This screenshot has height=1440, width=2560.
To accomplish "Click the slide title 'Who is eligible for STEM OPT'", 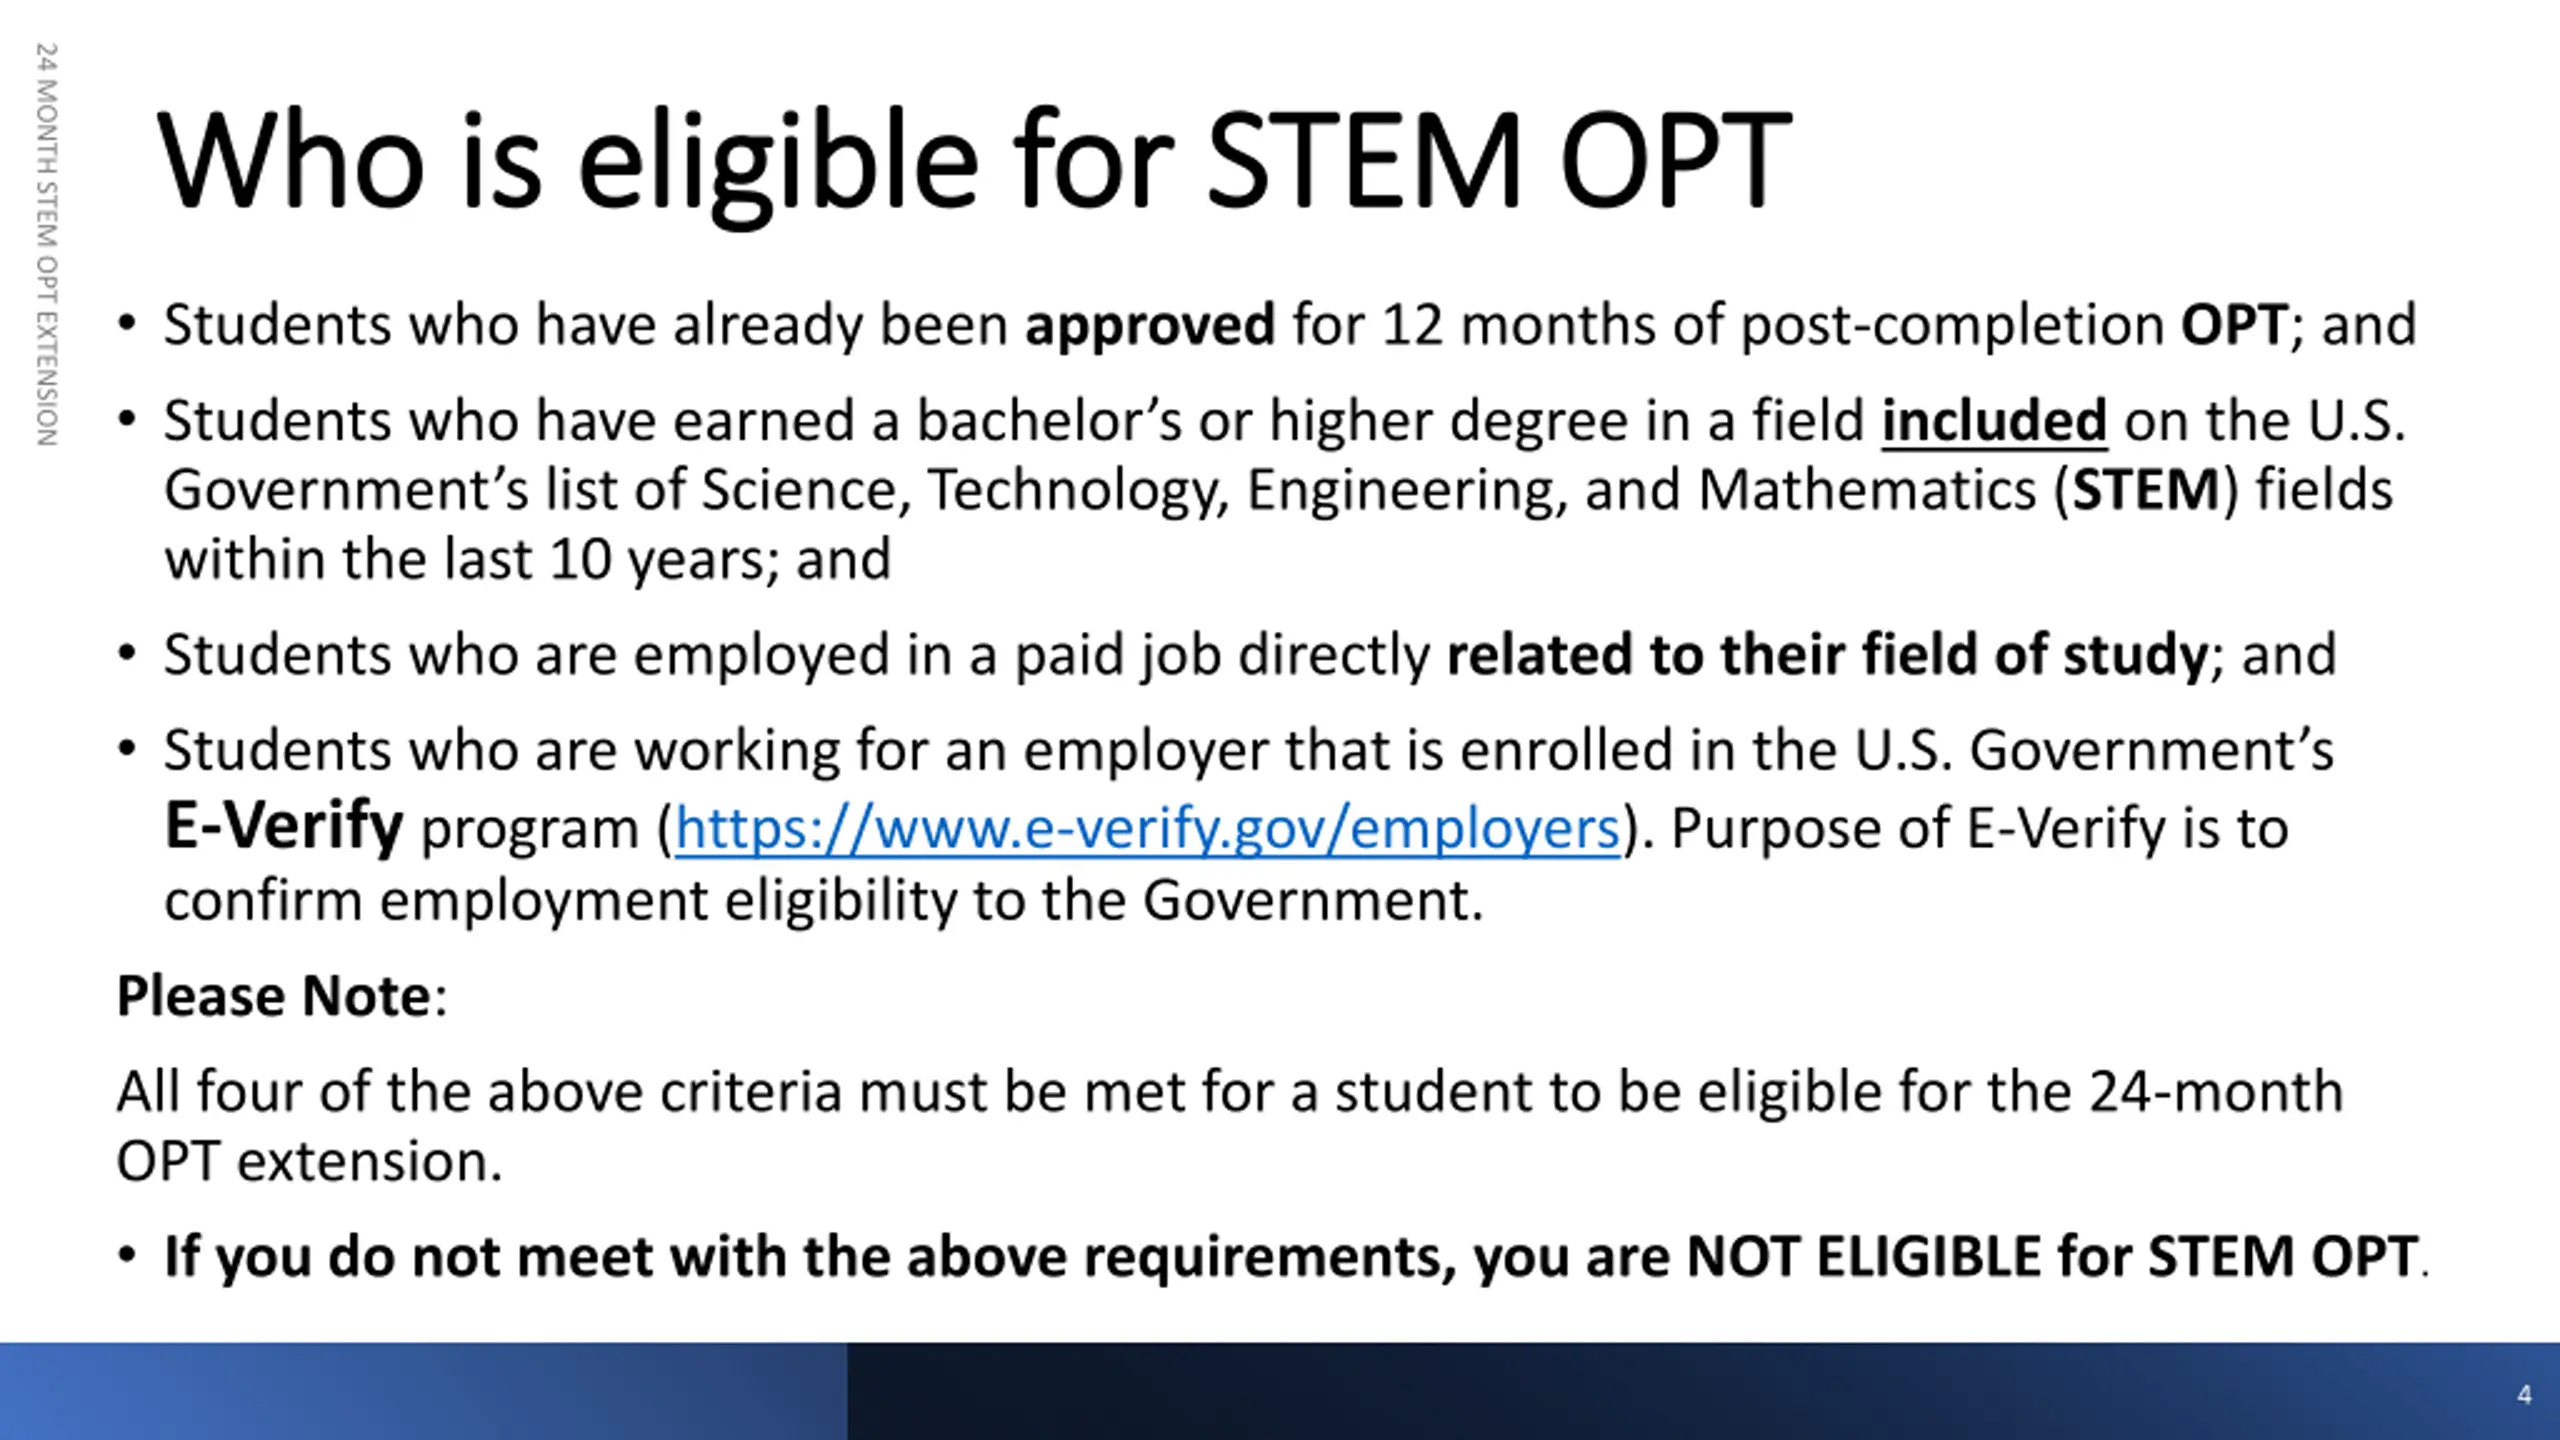I will click(x=974, y=161).
